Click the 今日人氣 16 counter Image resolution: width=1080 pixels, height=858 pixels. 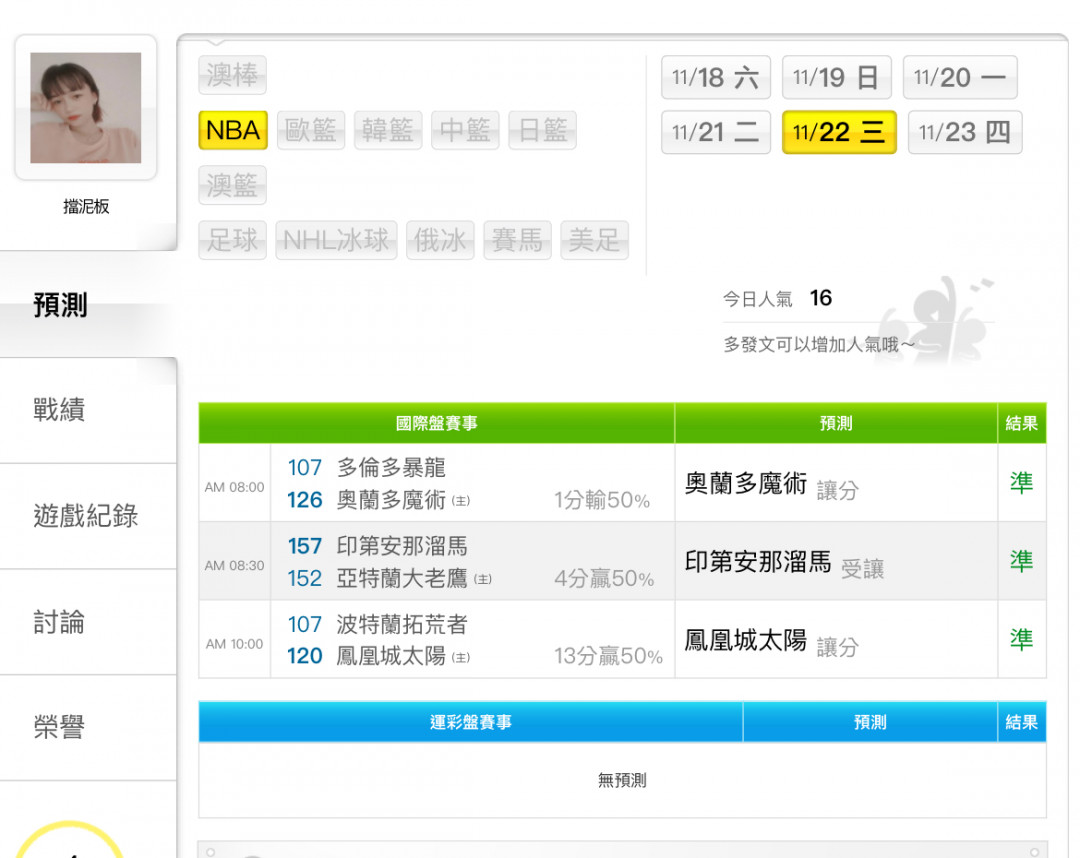[777, 298]
